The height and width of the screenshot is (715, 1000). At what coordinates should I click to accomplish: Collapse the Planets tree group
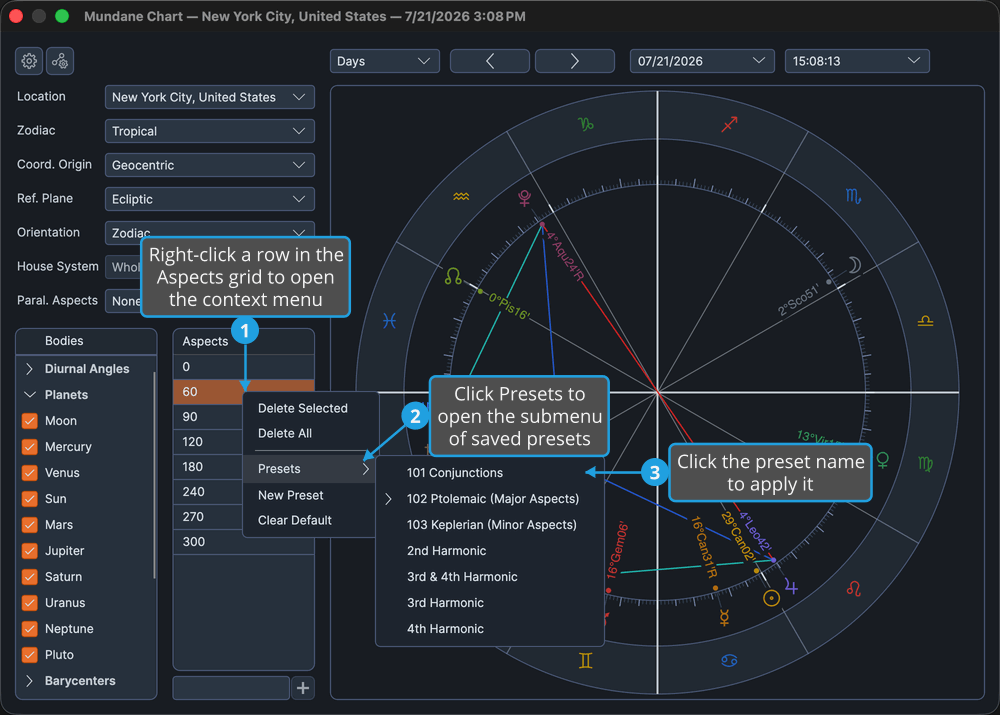click(x=29, y=395)
